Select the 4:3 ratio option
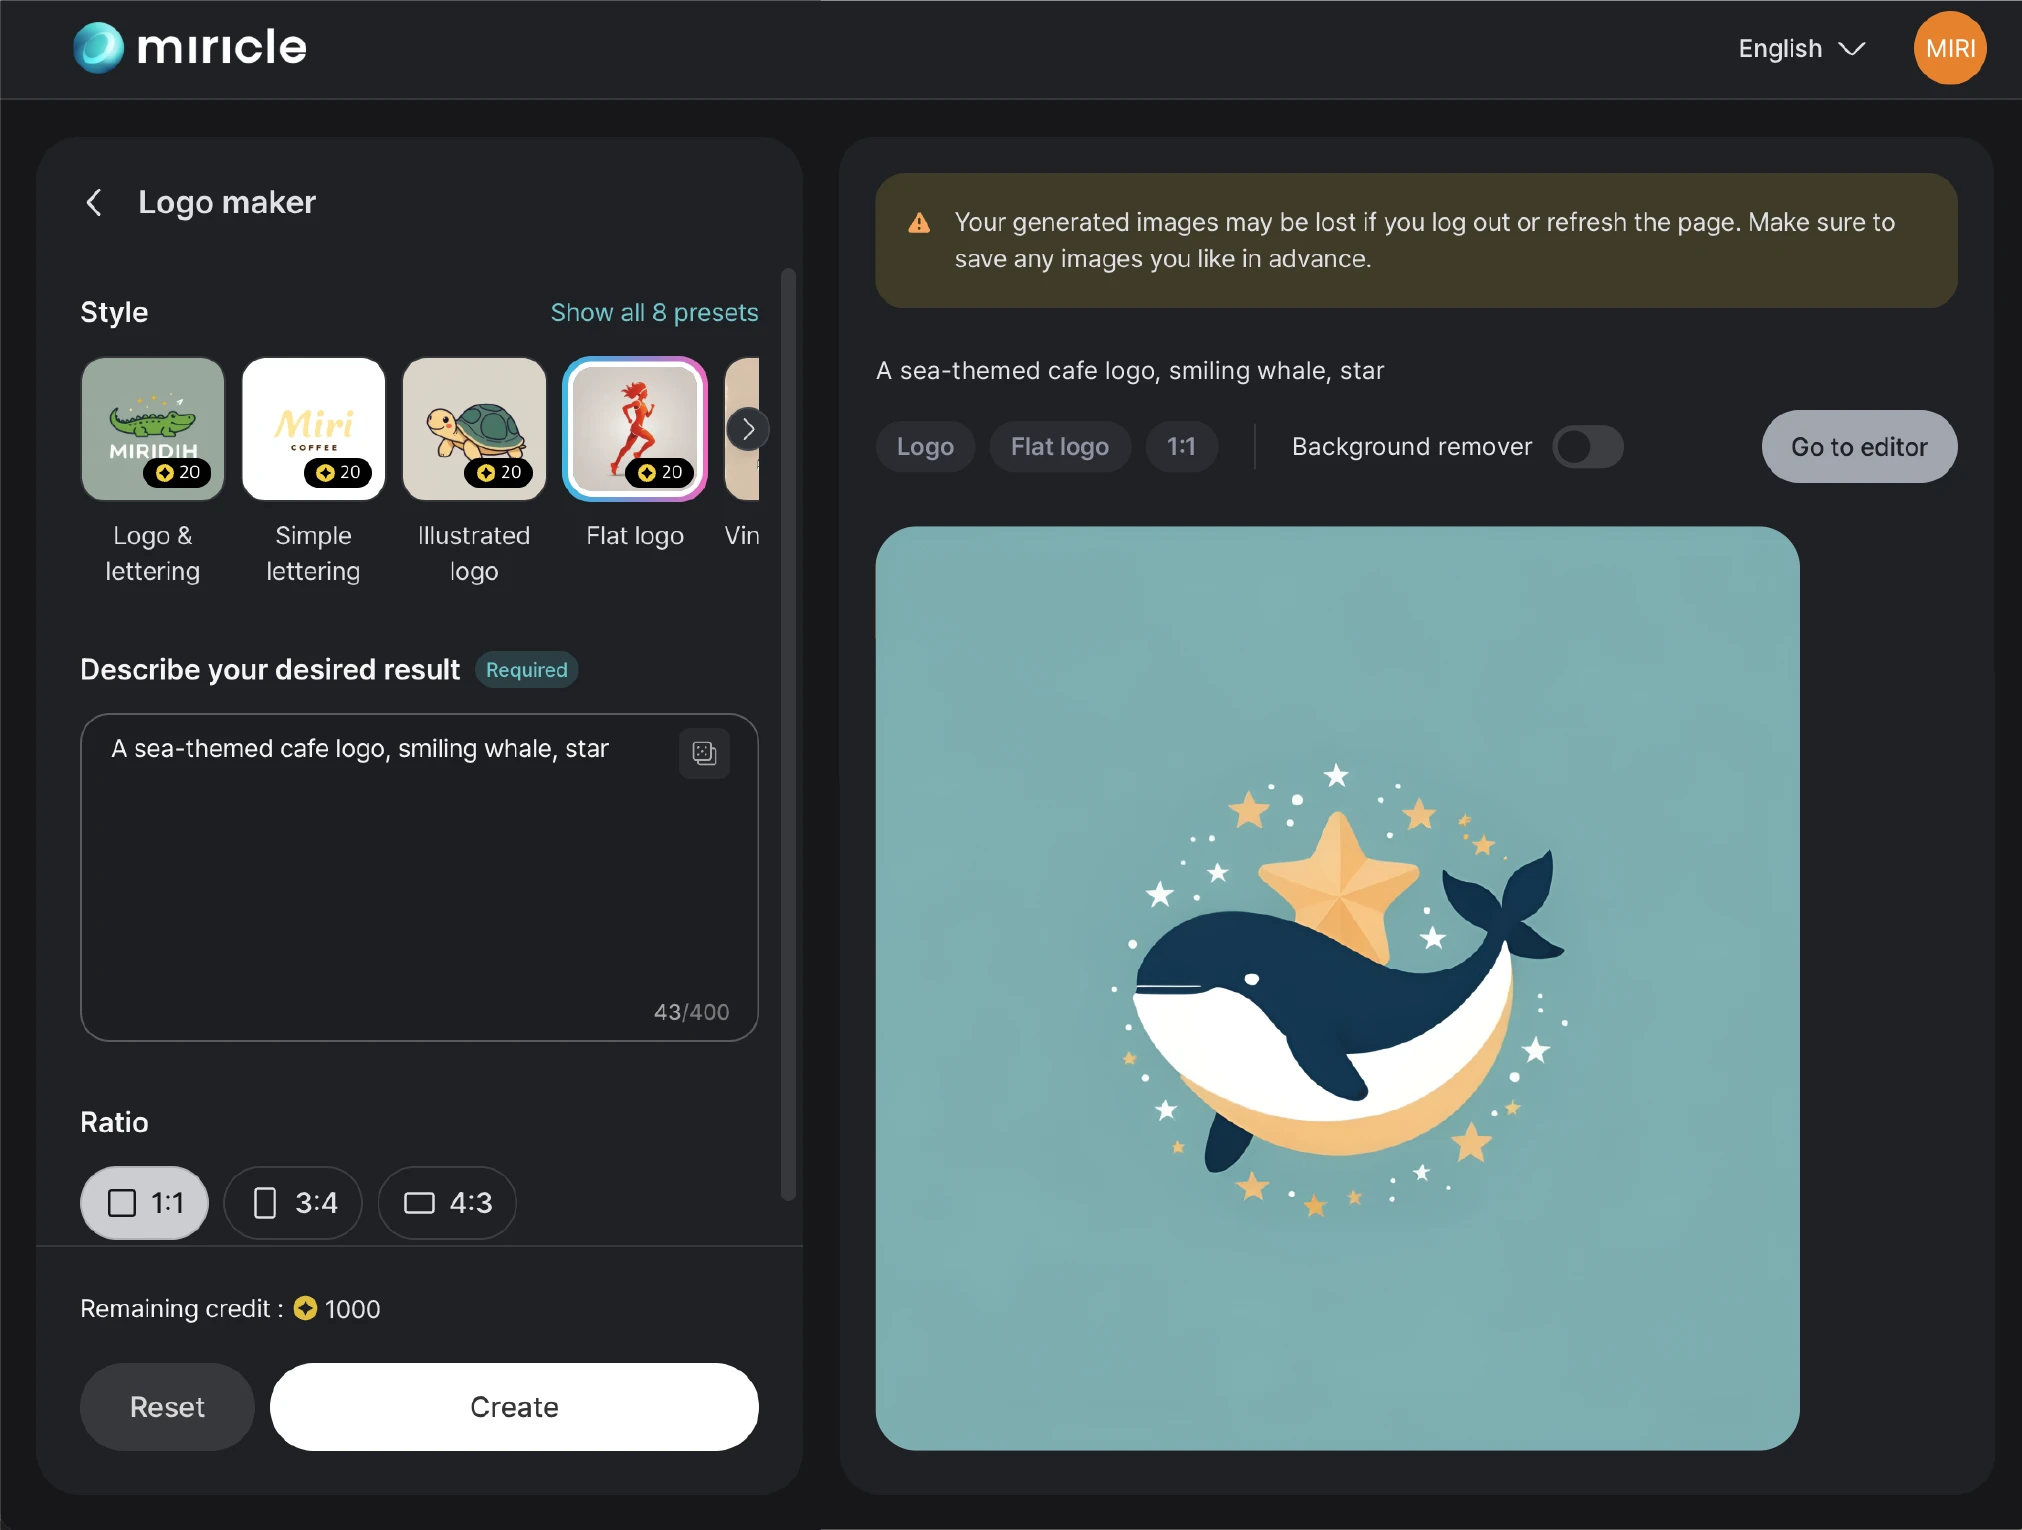 click(x=447, y=1202)
